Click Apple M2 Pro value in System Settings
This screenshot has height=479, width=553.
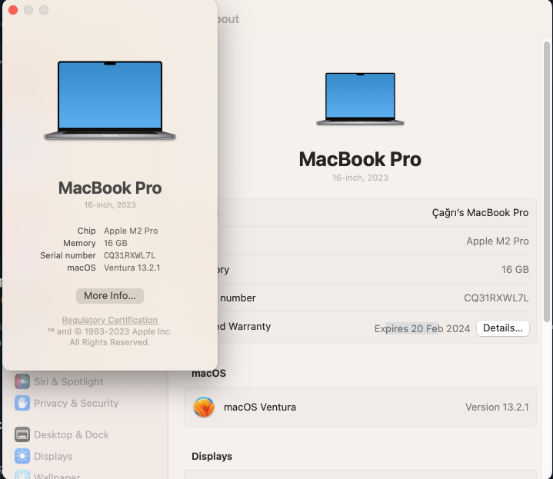tap(497, 241)
